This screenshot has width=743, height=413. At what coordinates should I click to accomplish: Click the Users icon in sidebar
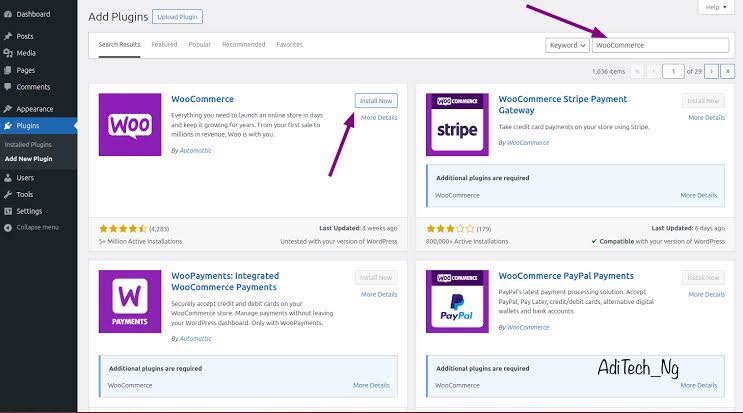(x=8, y=178)
